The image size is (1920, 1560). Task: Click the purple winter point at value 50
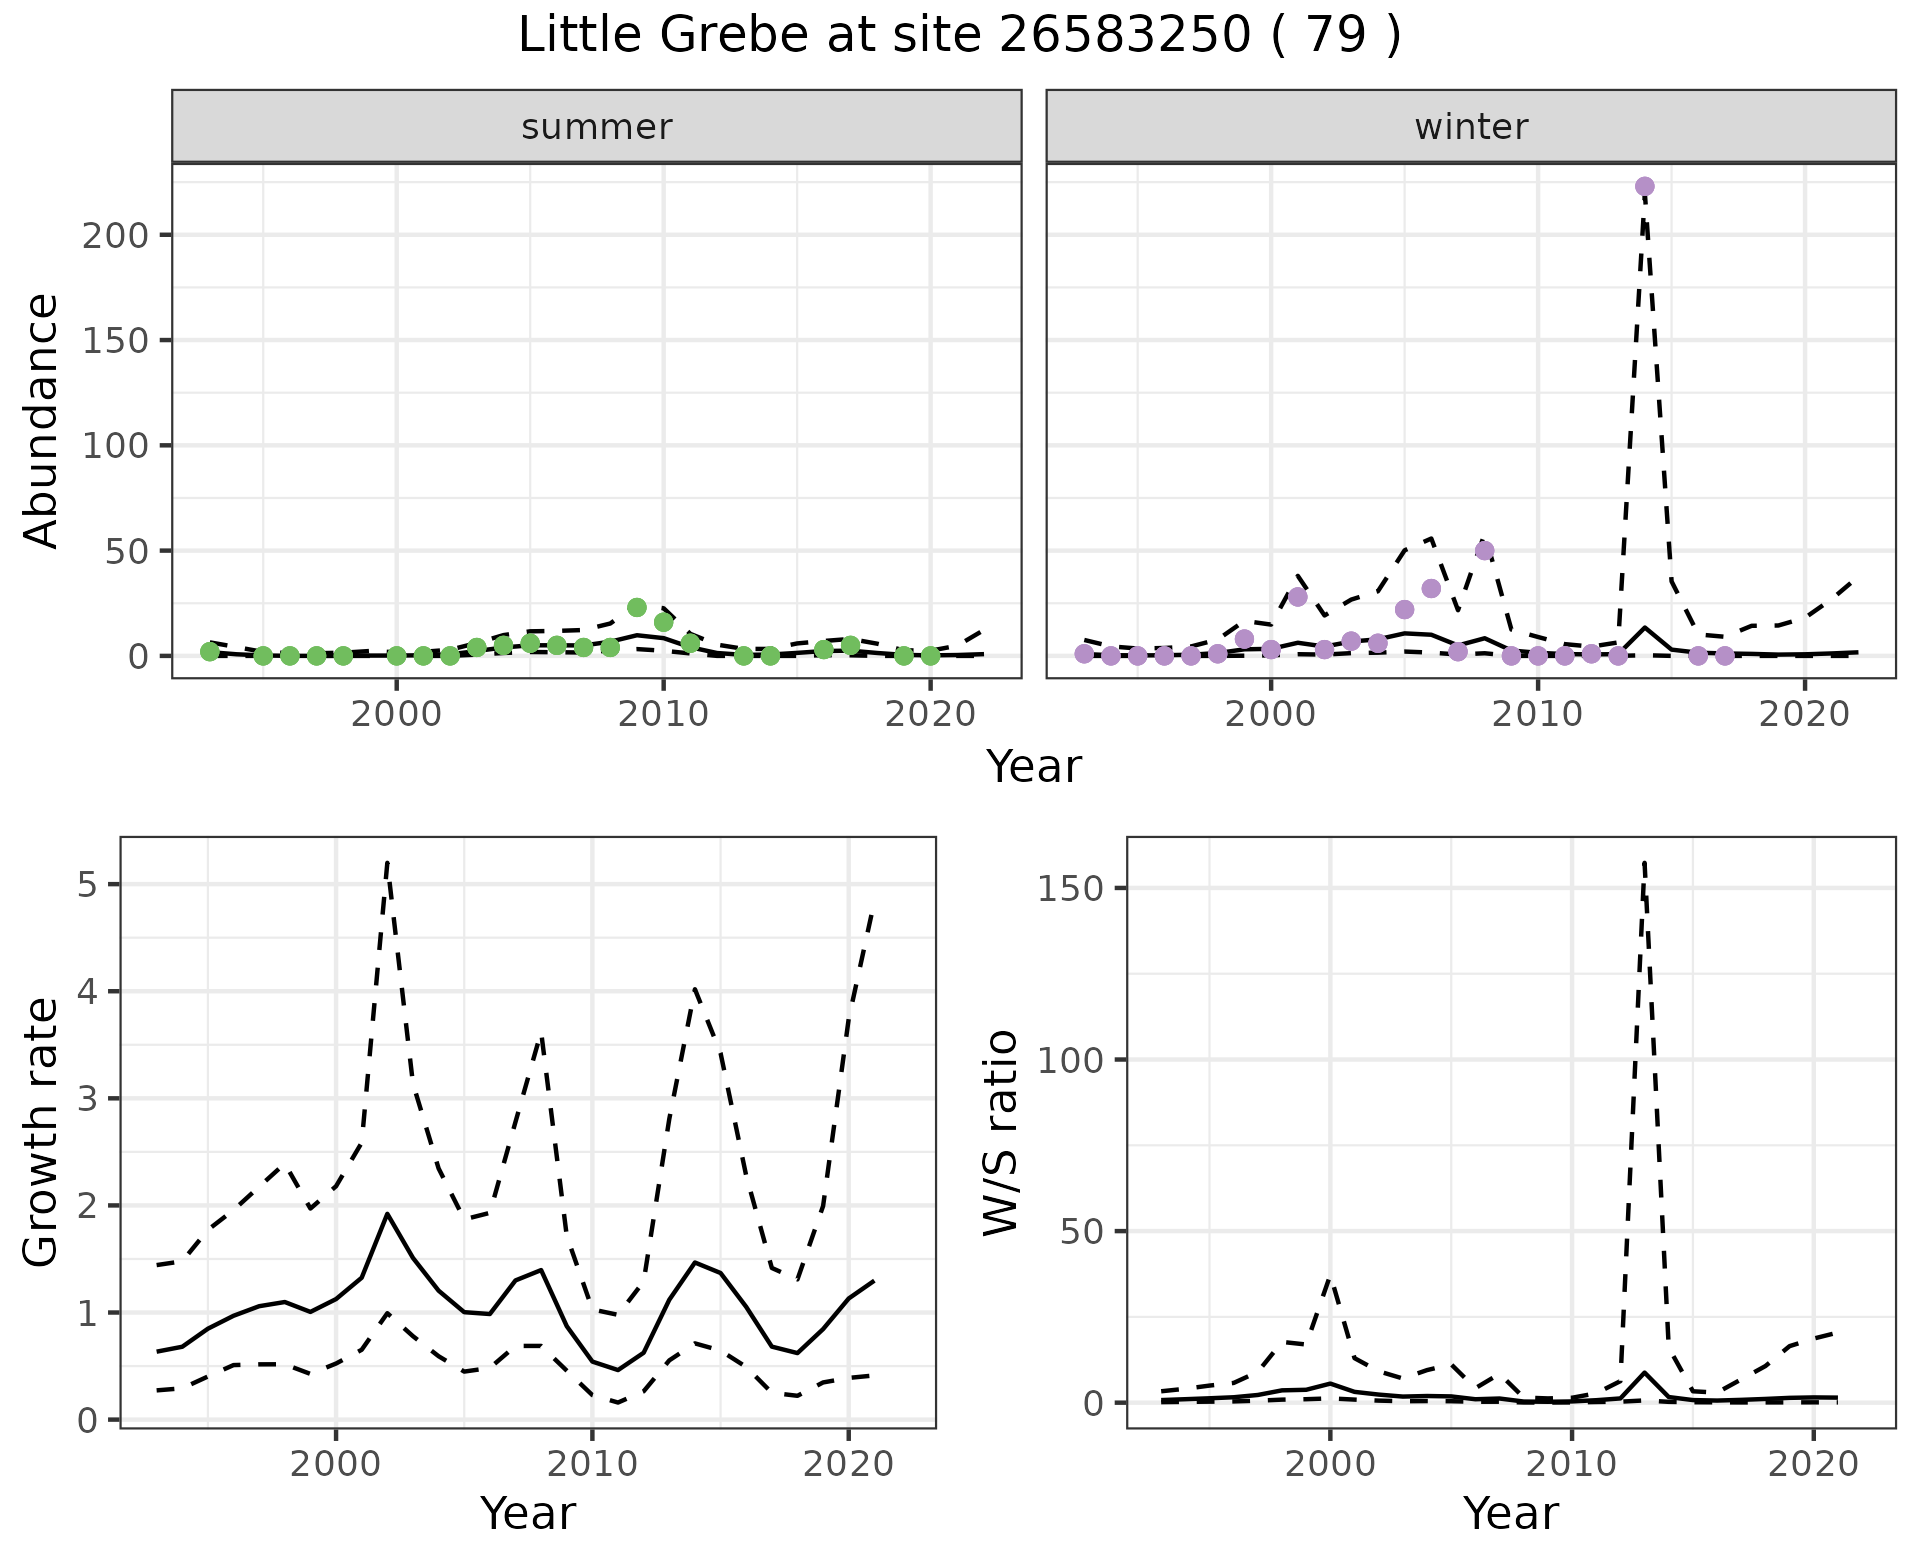(1484, 551)
